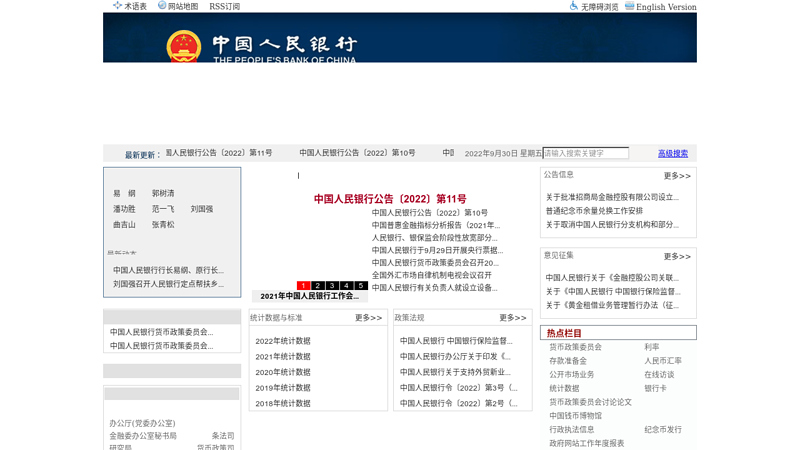
Task: Open 全国外汇市场自律机制电视会议召开
Action: [432, 275]
